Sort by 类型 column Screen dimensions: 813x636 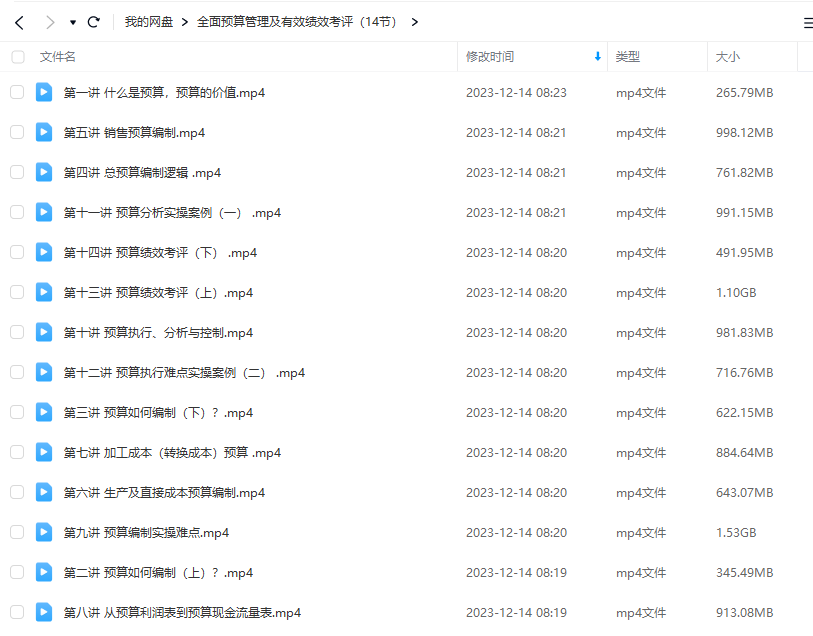coord(627,57)
